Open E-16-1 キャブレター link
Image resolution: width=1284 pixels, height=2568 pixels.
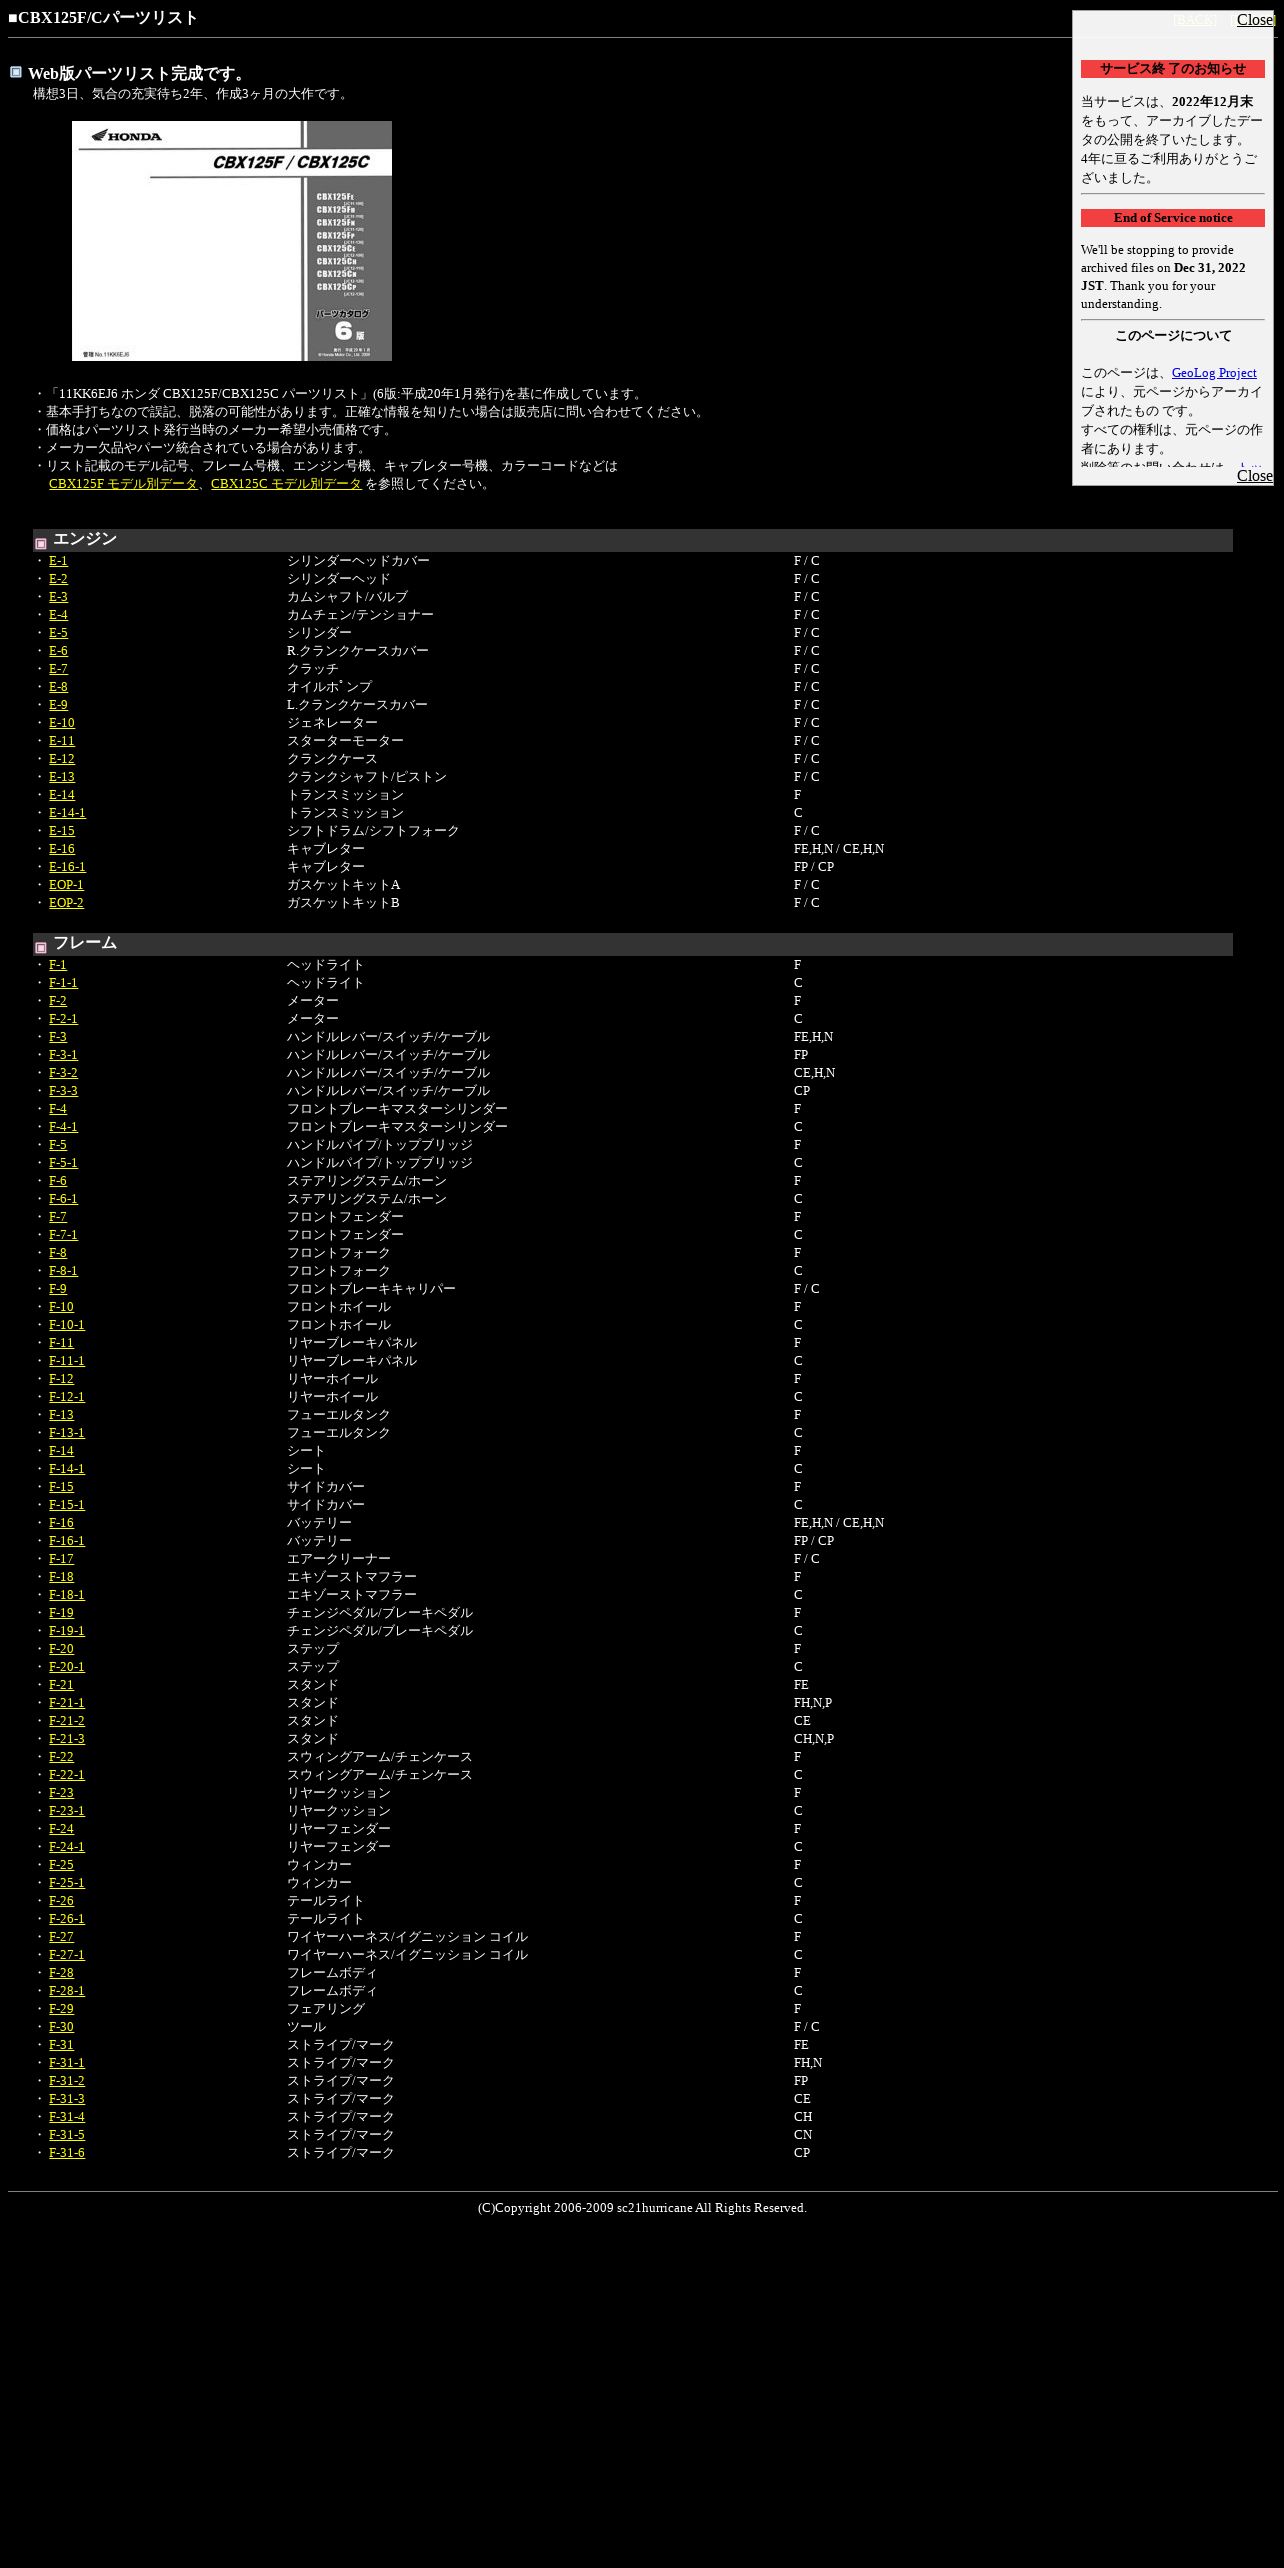[x=67, y=867]
